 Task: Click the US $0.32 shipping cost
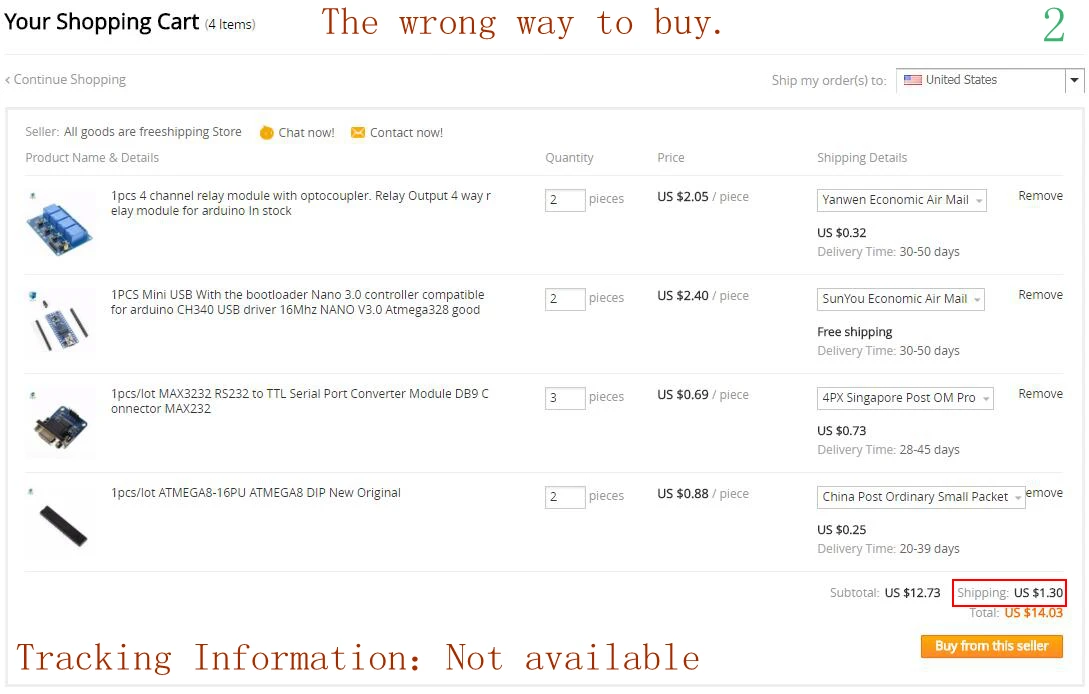[x=842, y=233]
